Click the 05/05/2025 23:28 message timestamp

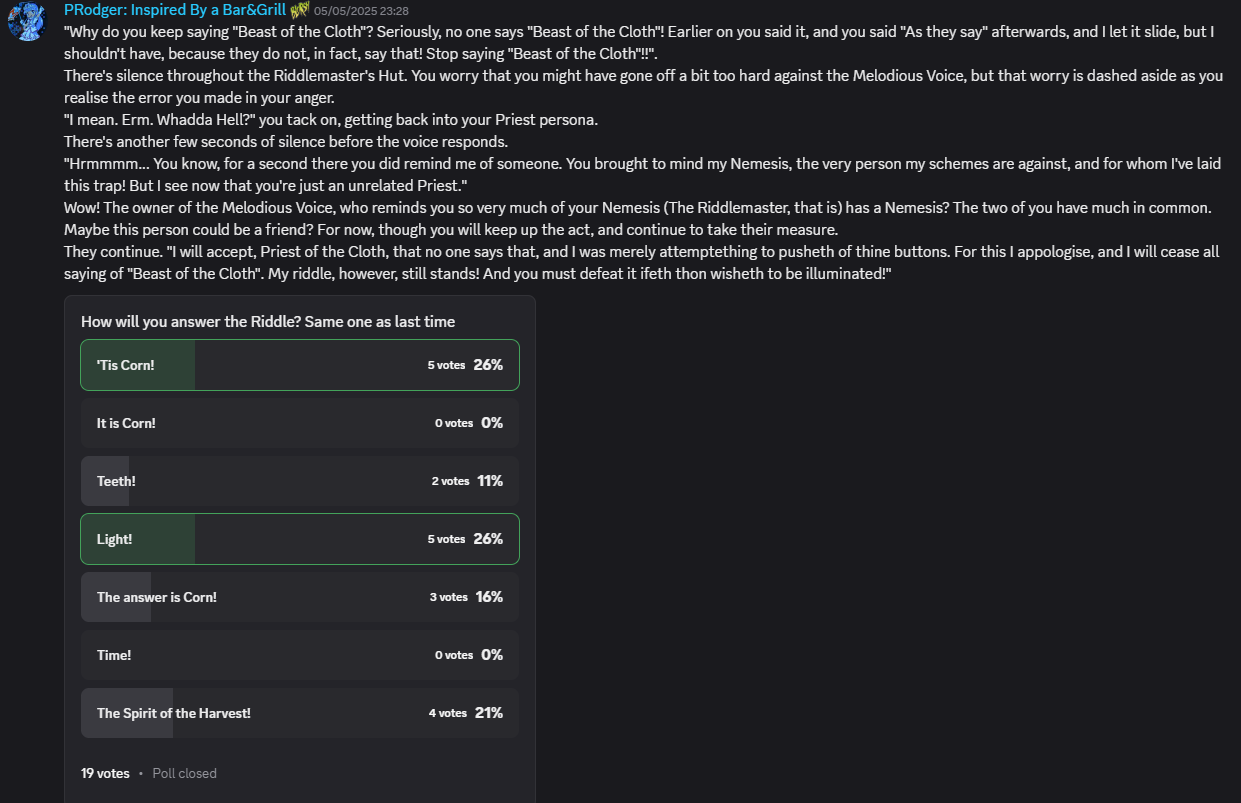(361, 11)
